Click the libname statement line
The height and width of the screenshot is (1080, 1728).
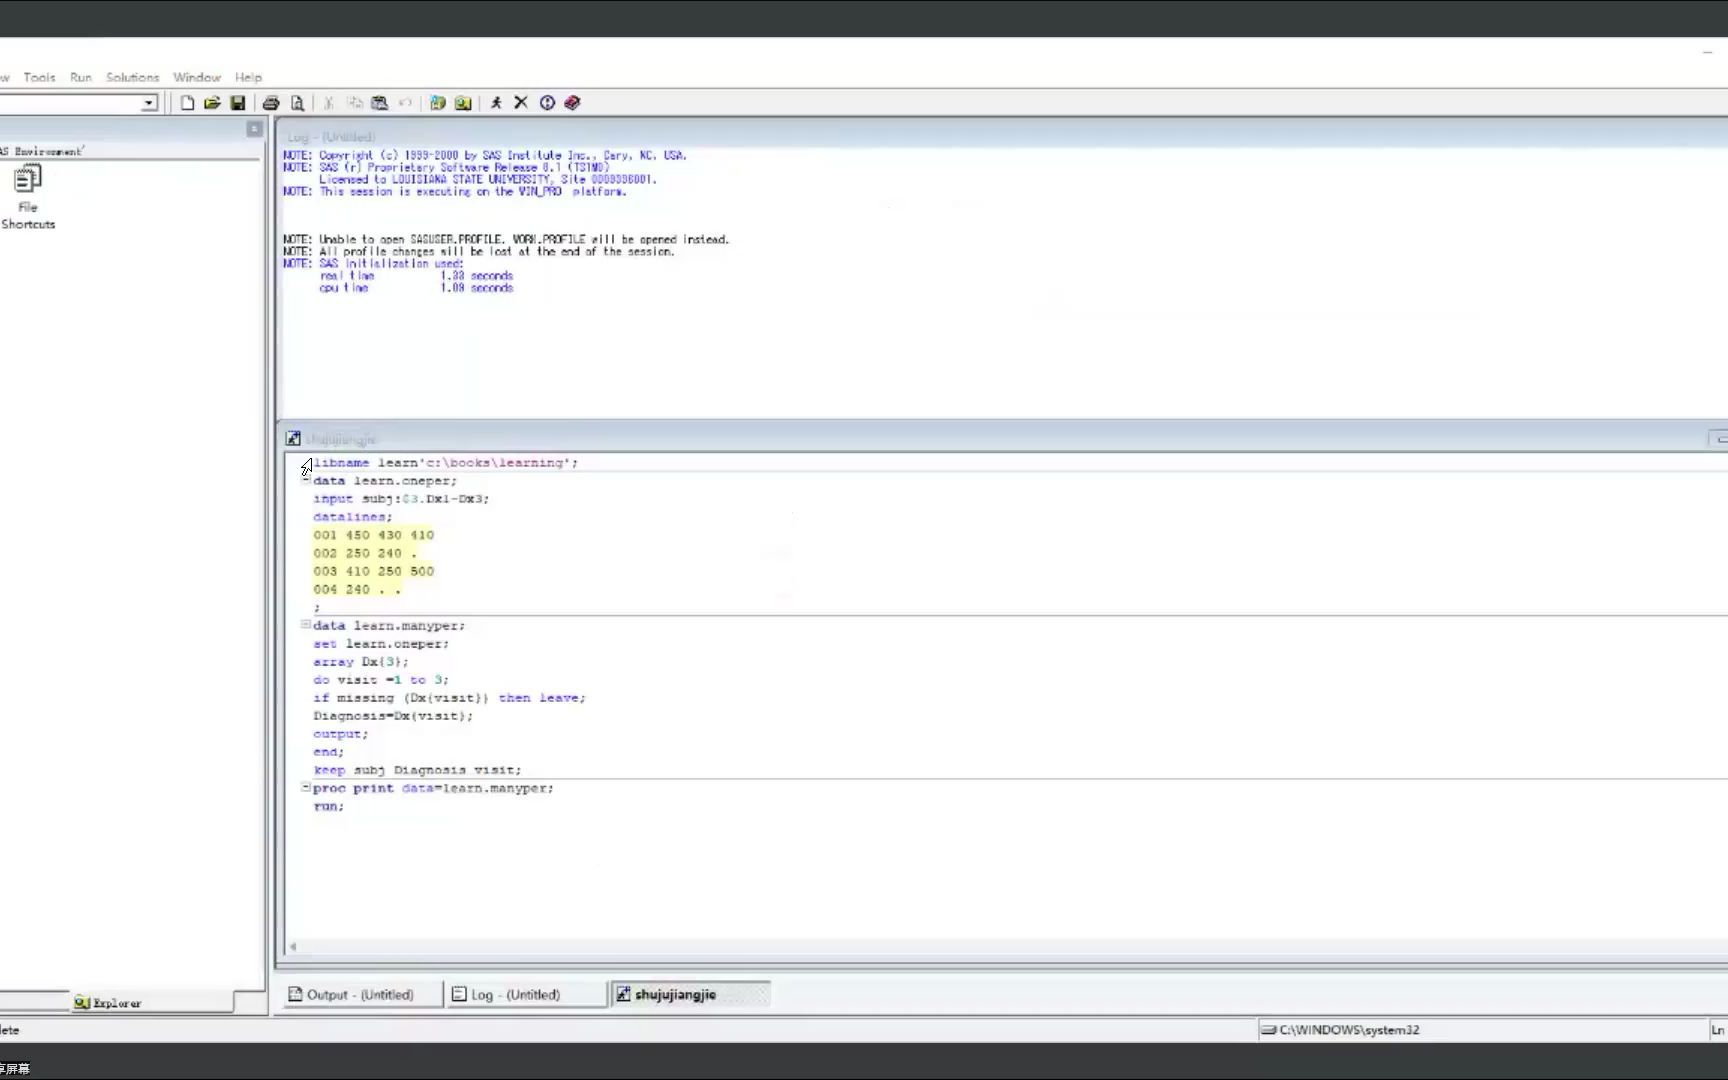446,463
